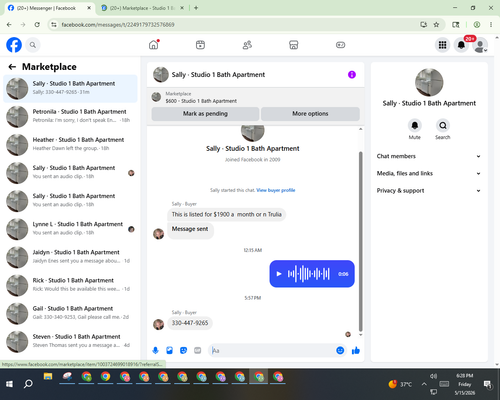500x400 pixels.
Task: Click the large profile picture in right panel
Action: tap(429, 83)
